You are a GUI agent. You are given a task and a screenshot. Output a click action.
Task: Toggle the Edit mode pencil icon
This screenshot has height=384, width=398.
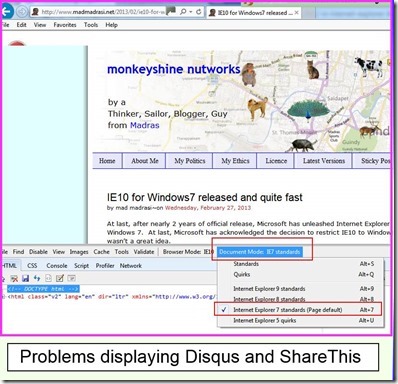60,278
